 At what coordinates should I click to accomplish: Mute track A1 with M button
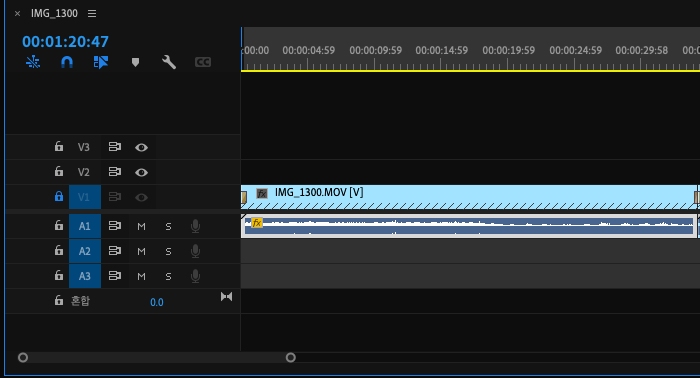pos(142,227)
